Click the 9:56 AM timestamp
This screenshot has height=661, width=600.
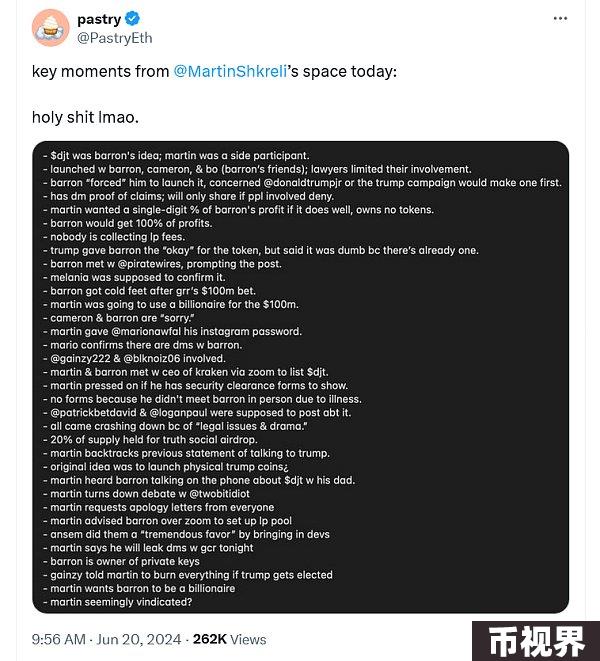click(59, 639)
